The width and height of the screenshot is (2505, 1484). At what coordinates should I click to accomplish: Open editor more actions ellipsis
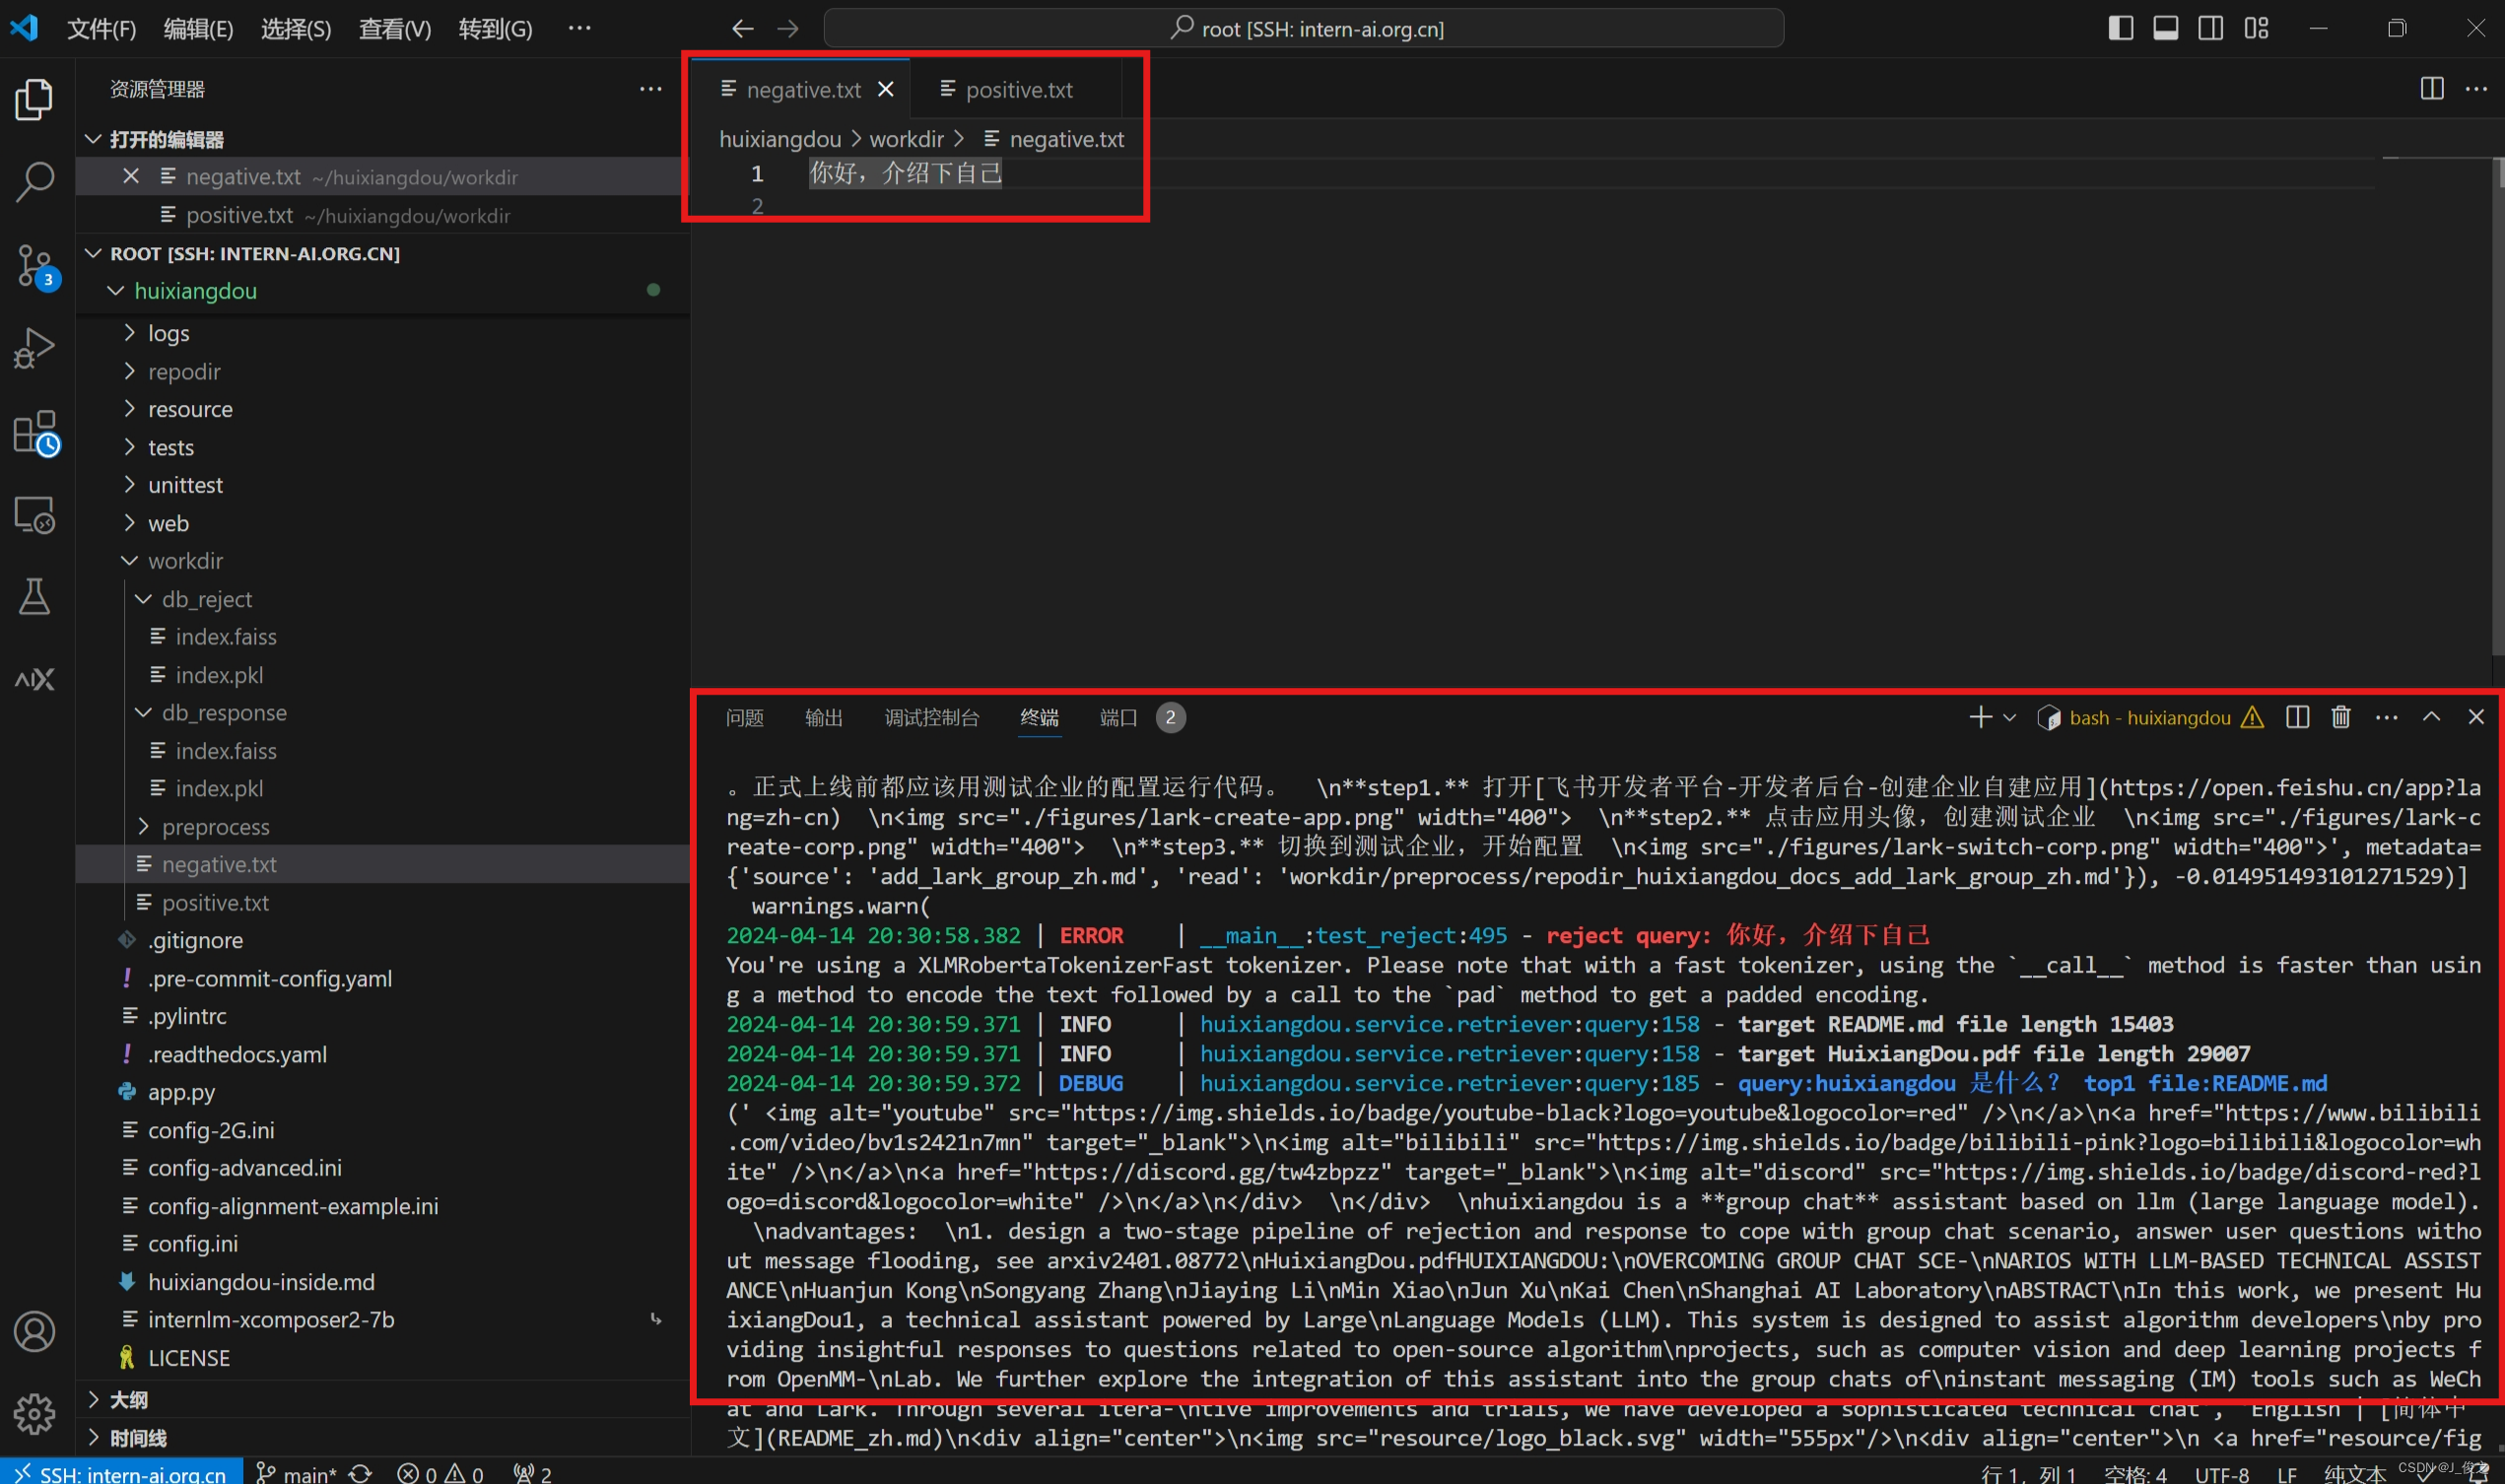2476,89
